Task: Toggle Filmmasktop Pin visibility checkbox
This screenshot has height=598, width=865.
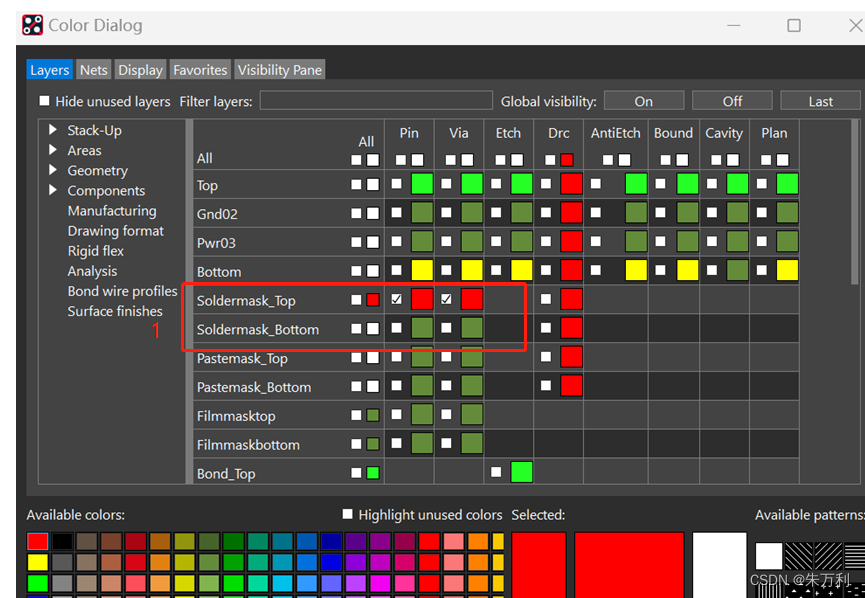Action: tap(396, 414)
